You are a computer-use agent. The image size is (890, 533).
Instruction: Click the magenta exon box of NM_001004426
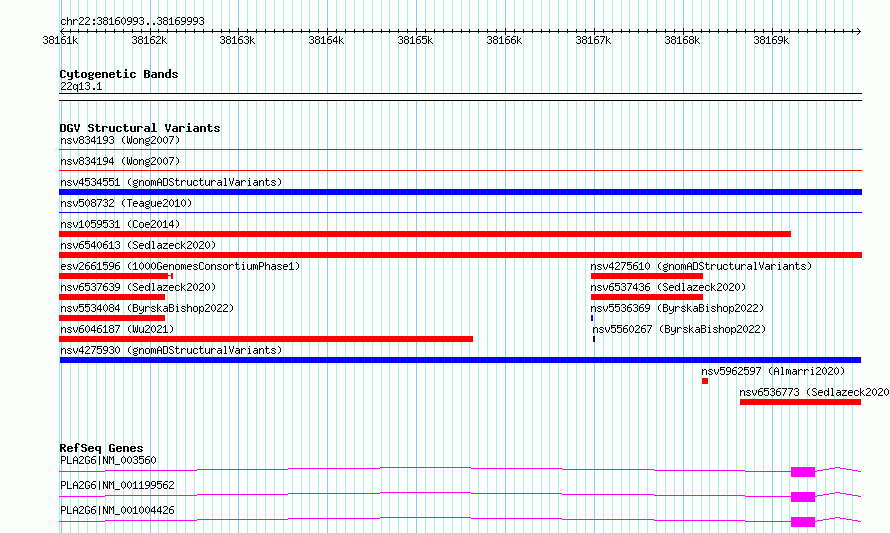click(x=803, y=522)
